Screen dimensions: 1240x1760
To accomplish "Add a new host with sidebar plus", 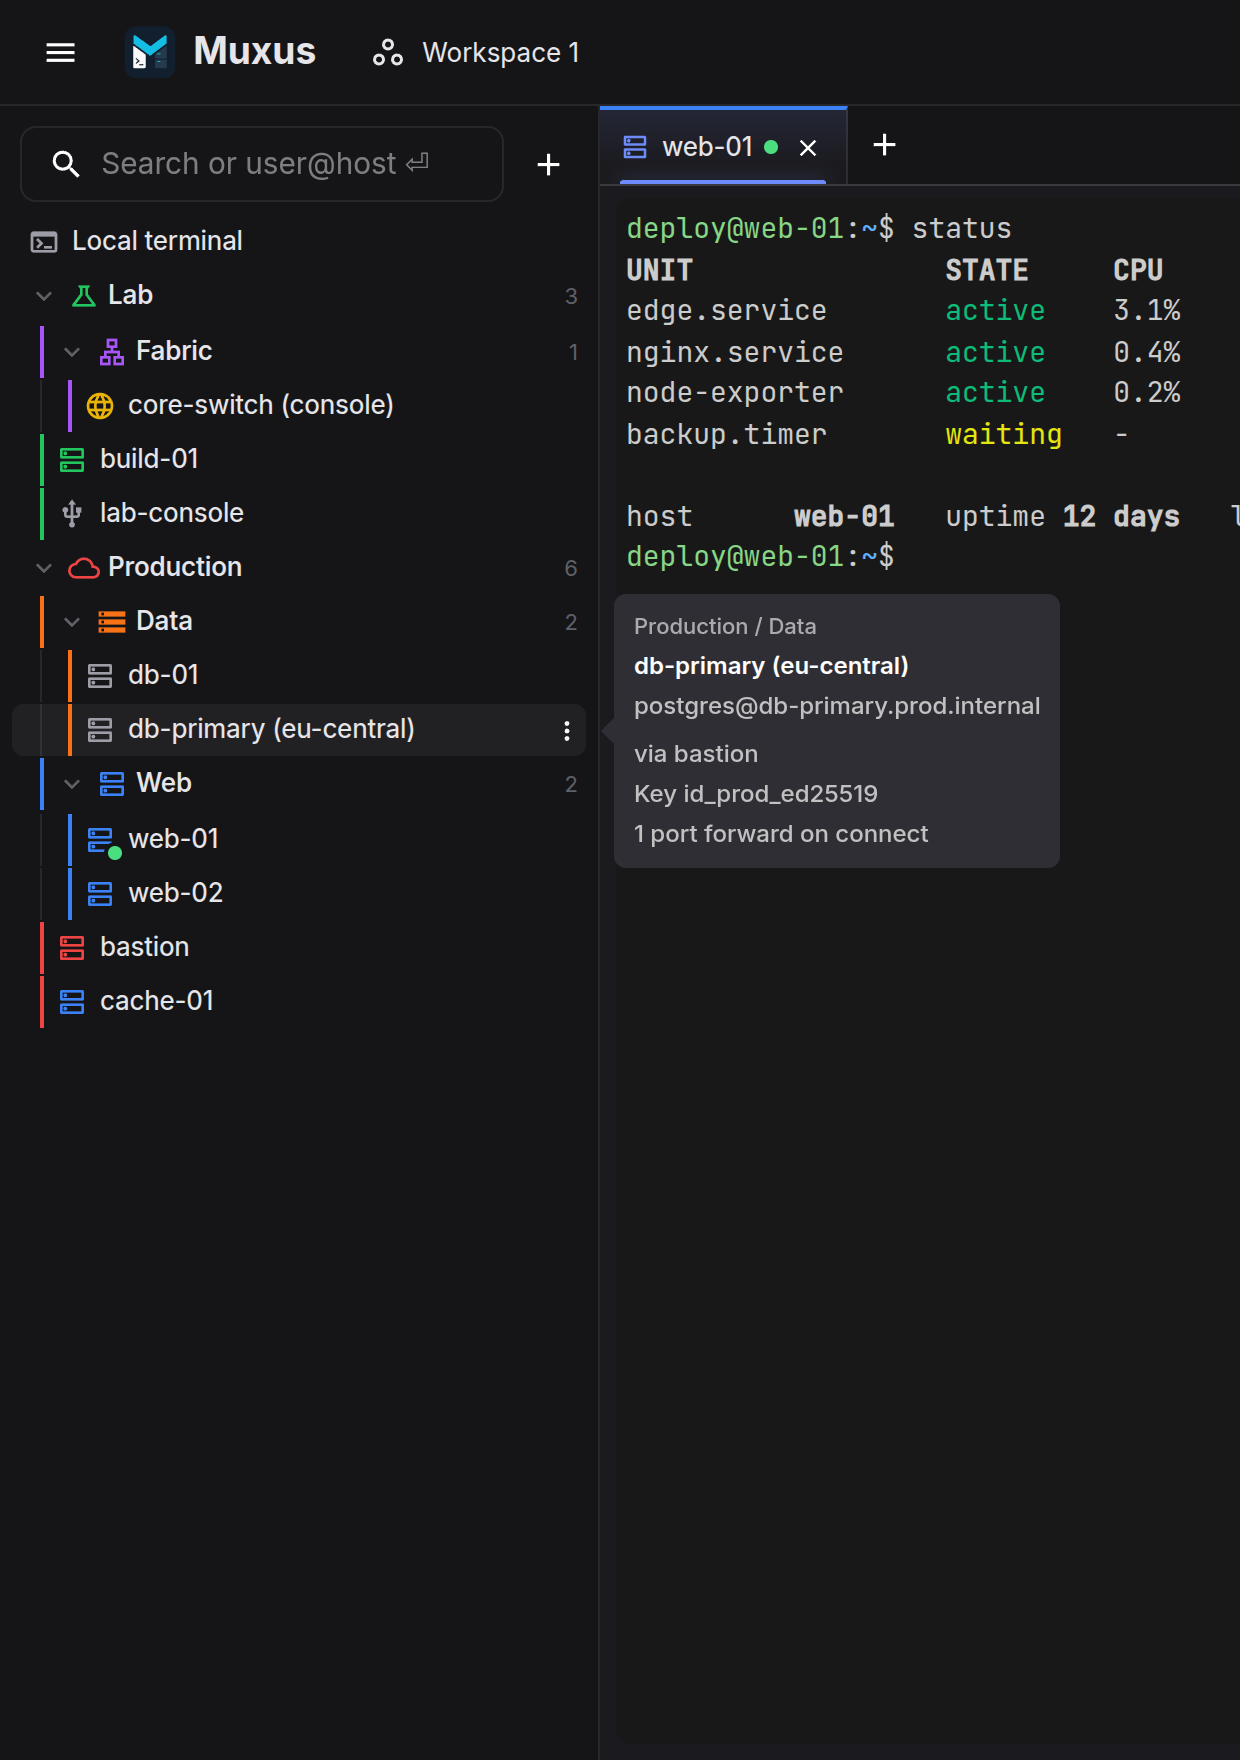I will click(548, 164).
